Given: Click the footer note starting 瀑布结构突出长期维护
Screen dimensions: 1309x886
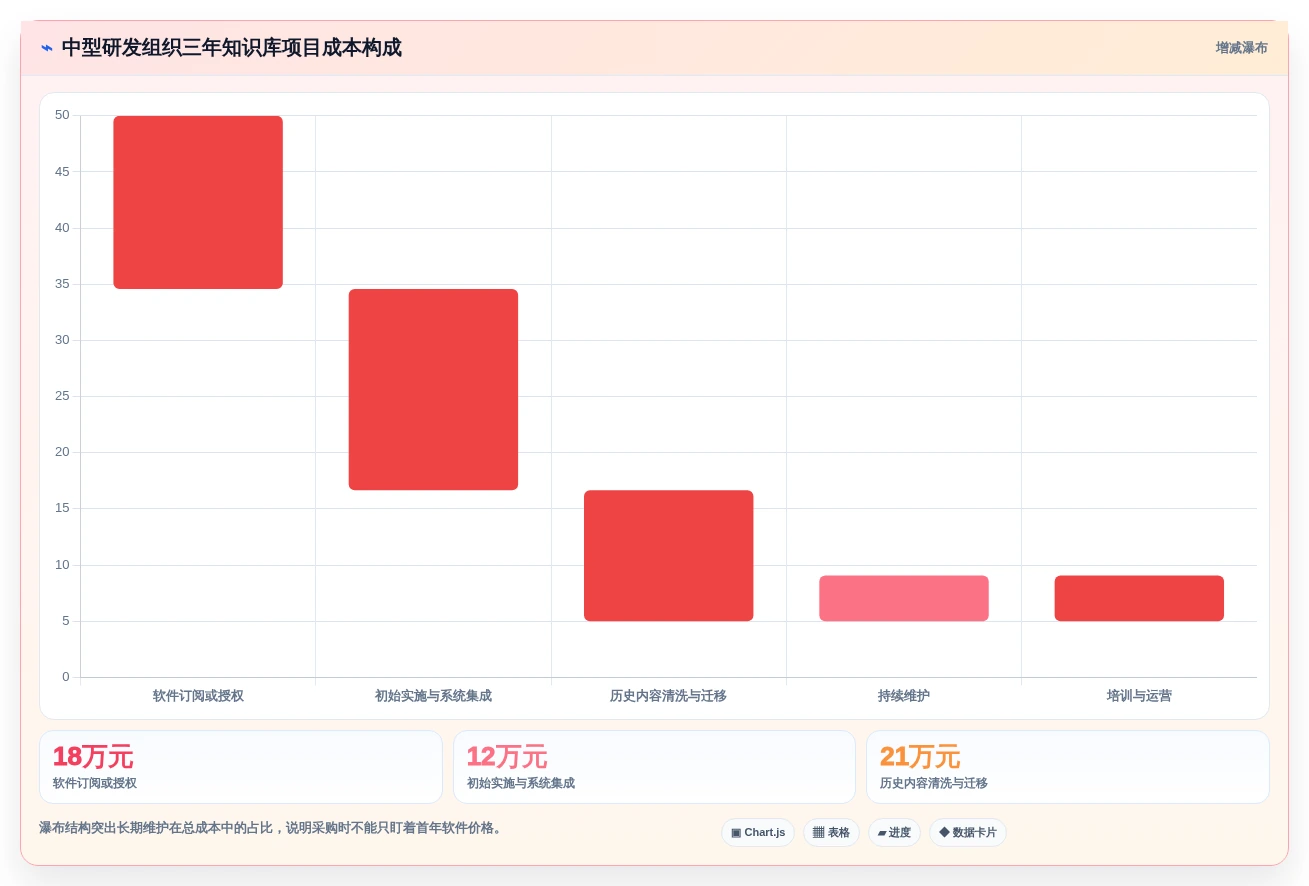Looking at the screenshot, I should coord(272,828).
